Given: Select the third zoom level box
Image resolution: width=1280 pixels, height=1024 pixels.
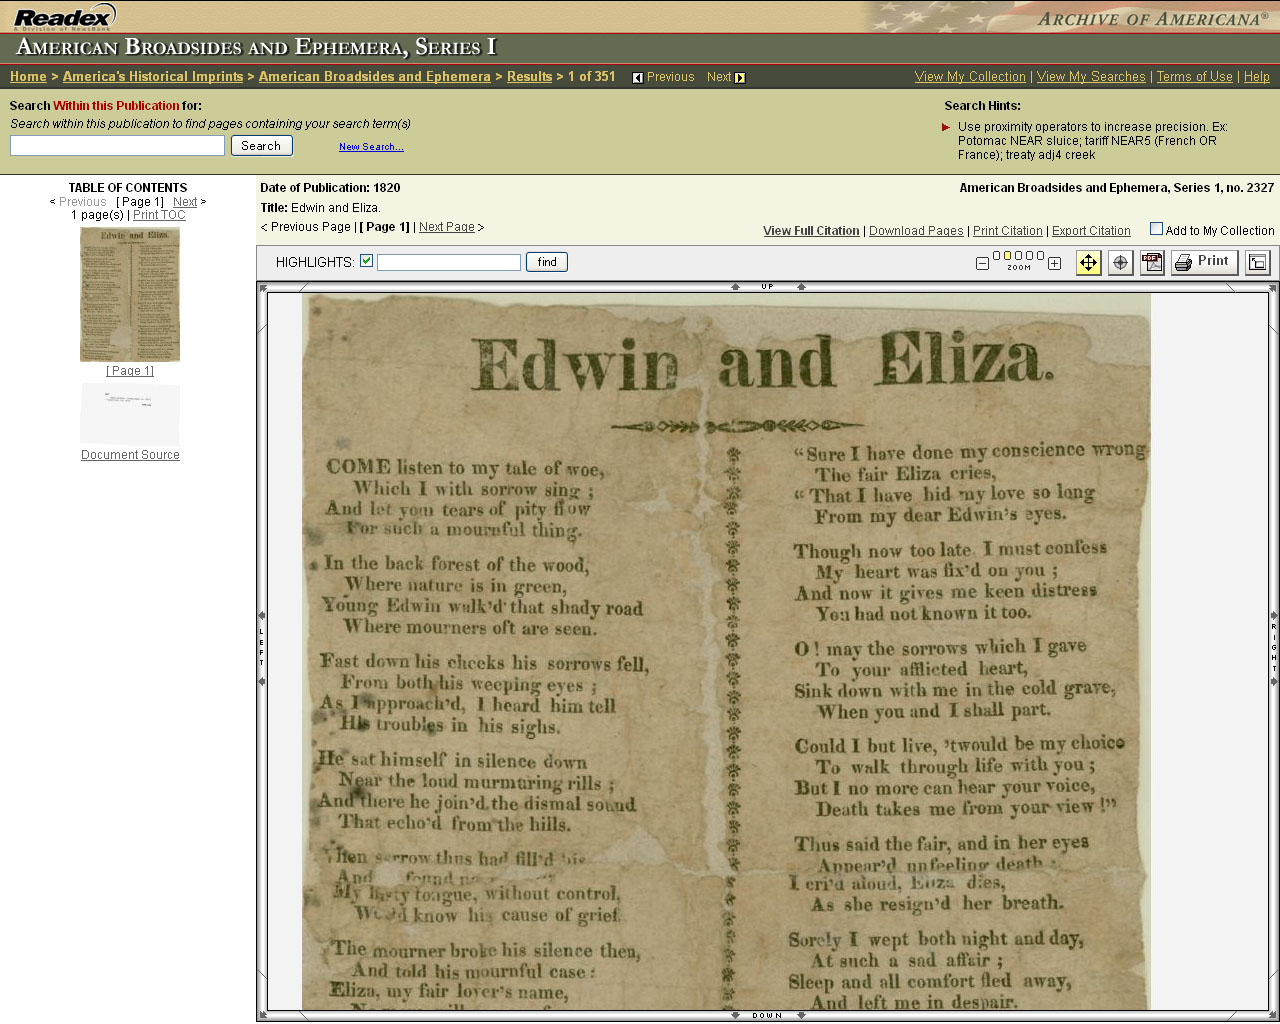Looking at the screenshot, I should (1019, 256).
